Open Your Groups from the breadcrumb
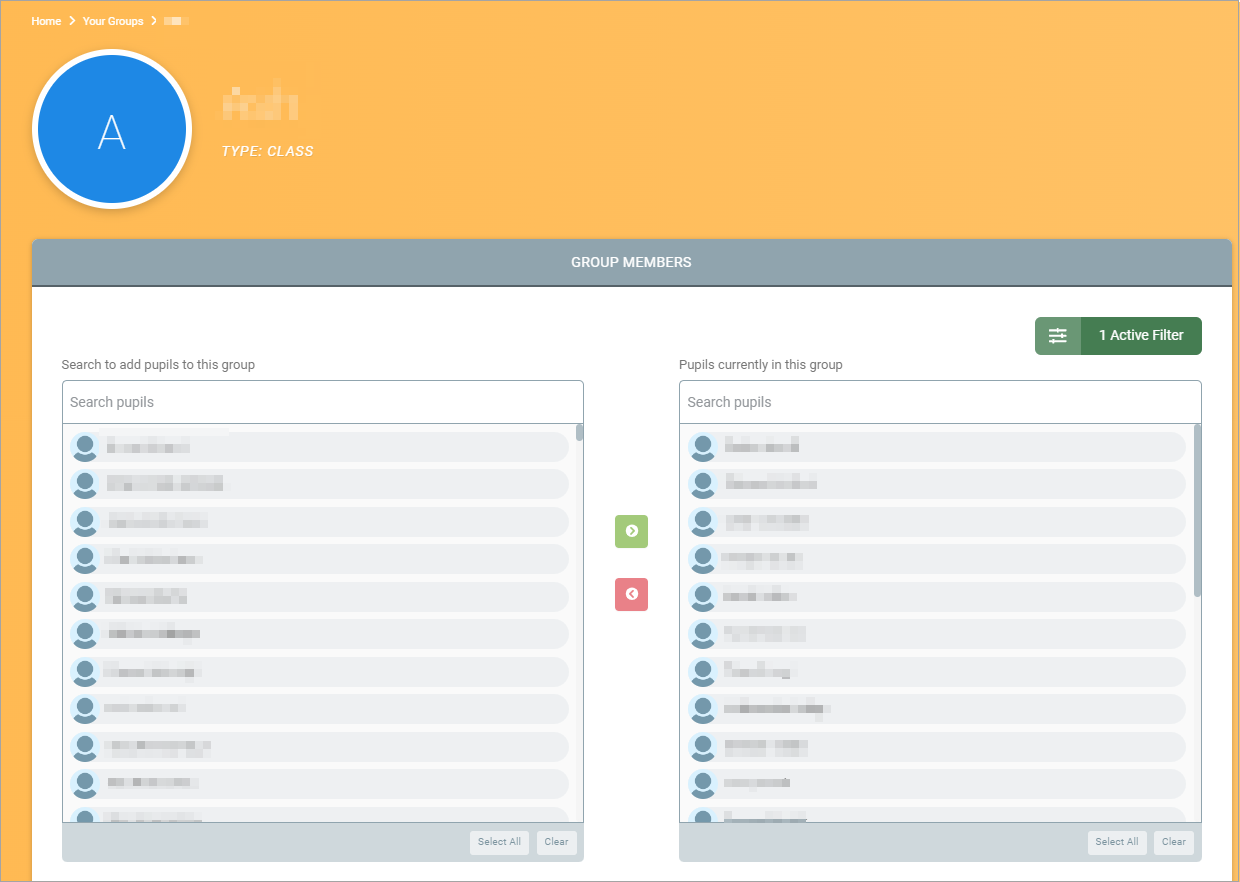 click(112, 20)
